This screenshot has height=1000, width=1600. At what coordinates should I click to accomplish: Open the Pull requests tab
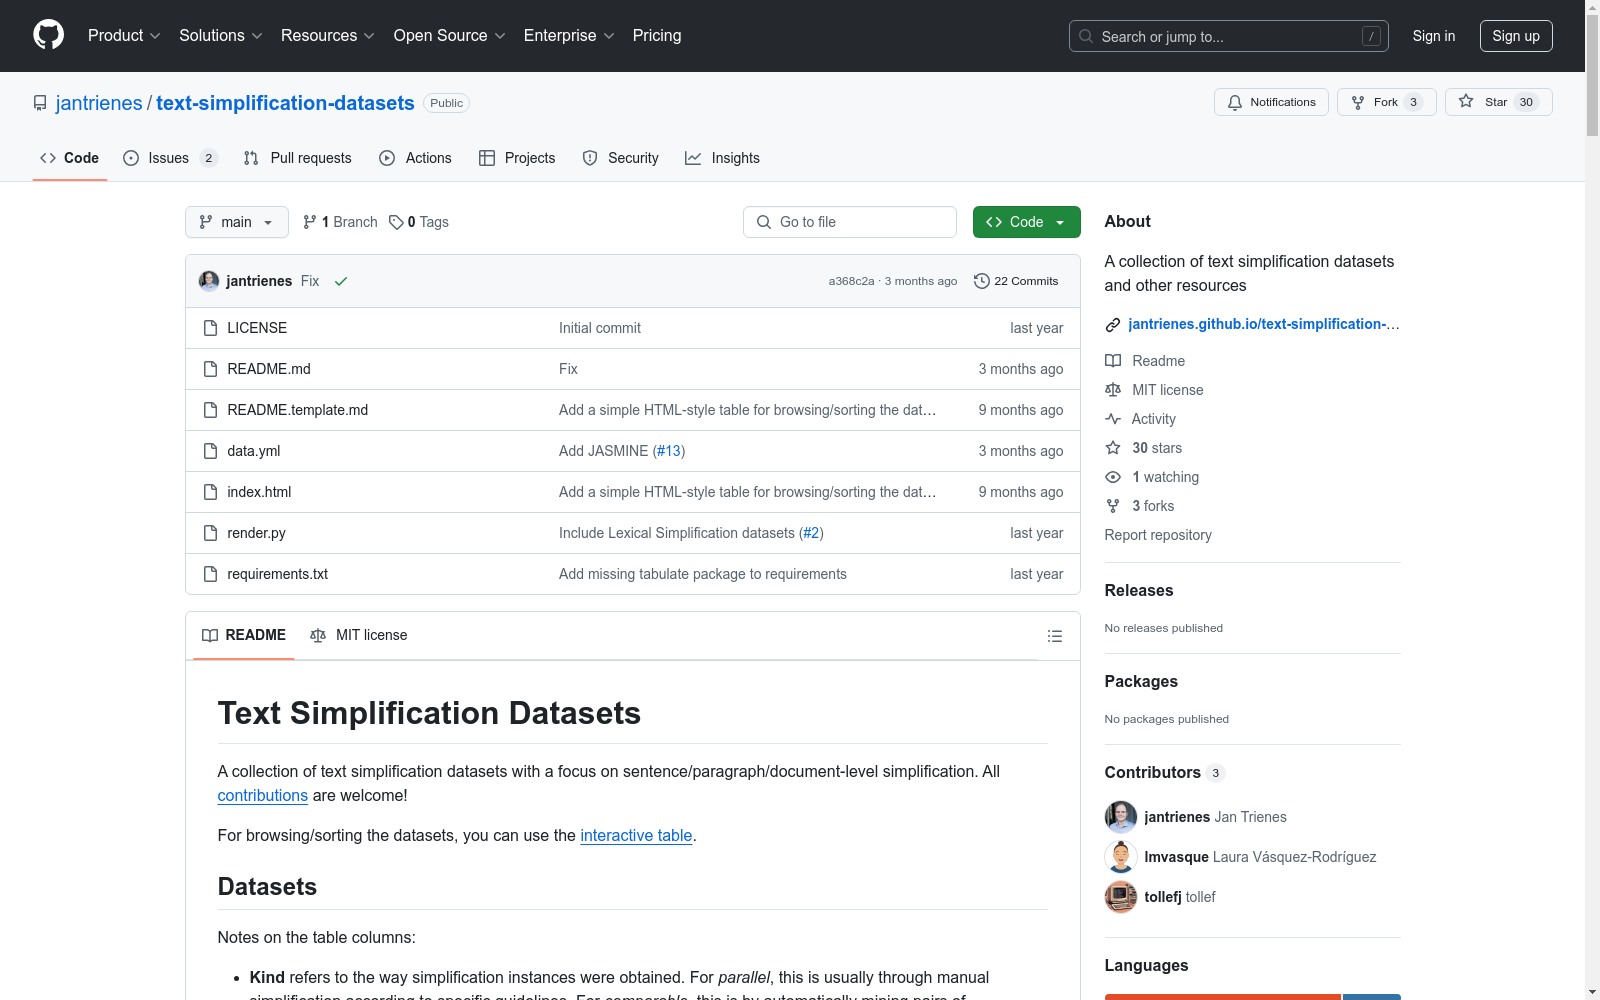coord(298,158)
